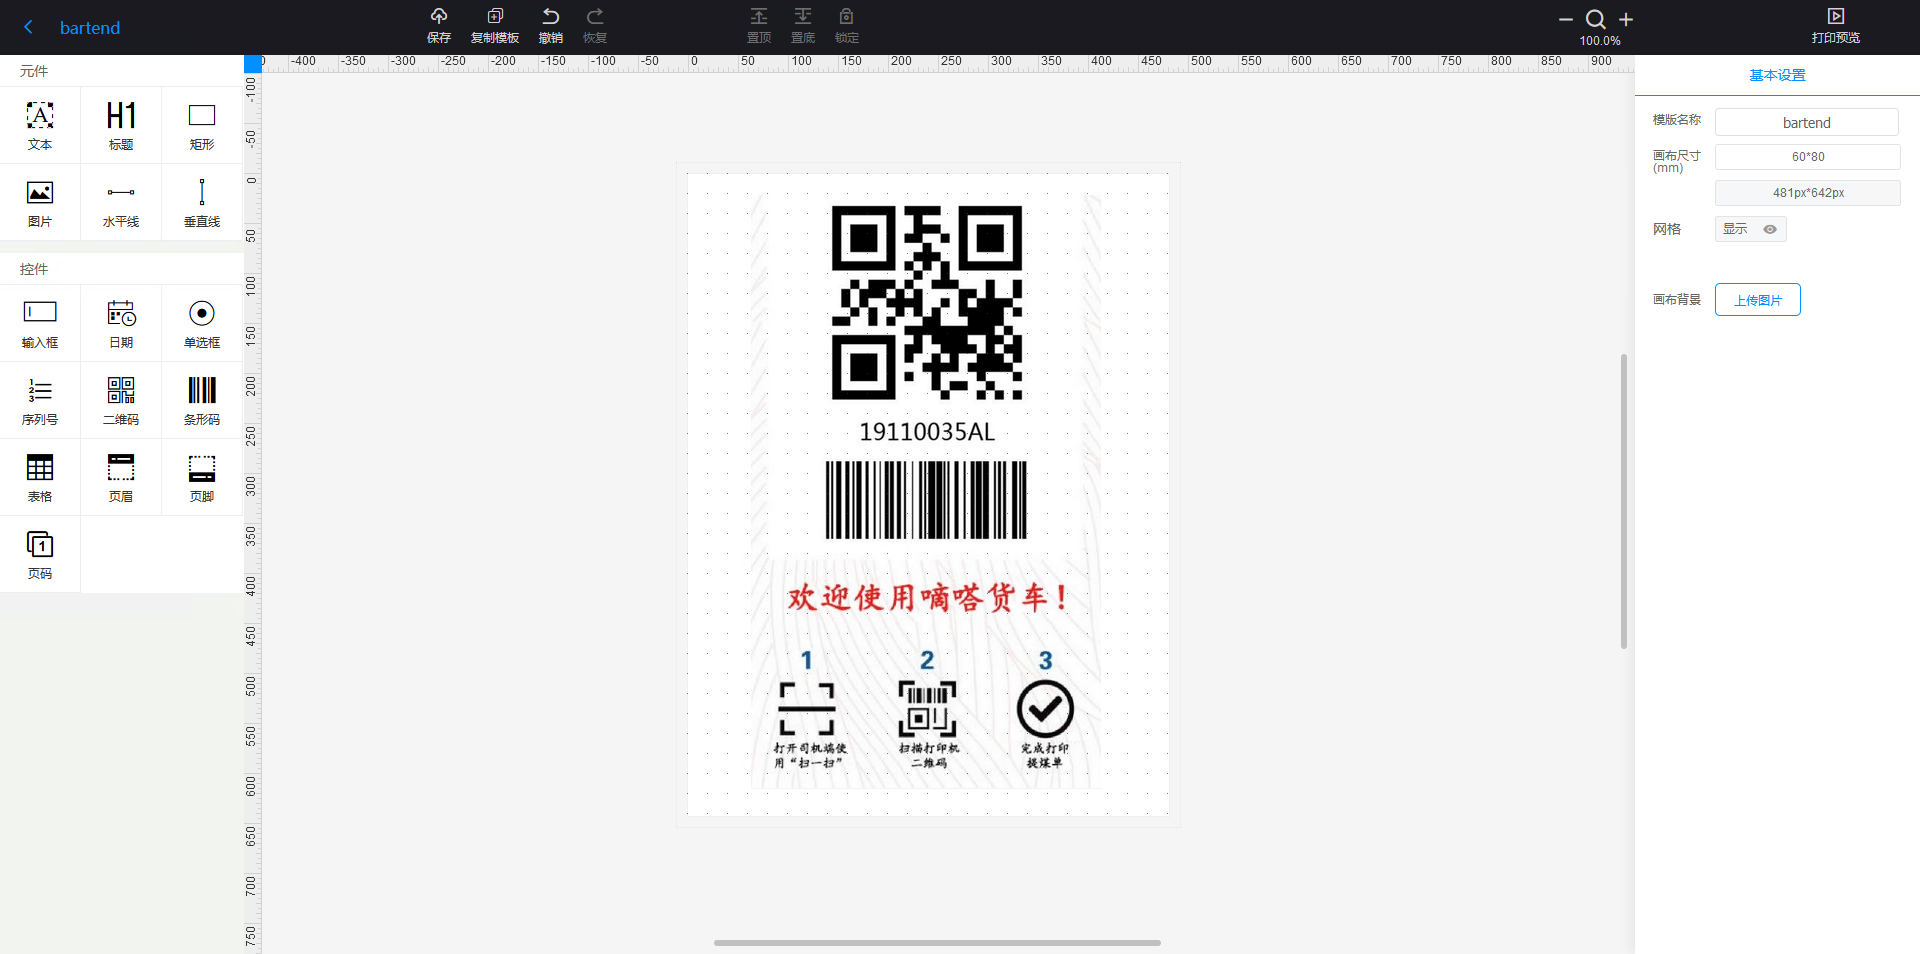The image size is (1920, 954).
Task: Click the step 3 checkmark graphic
Action: (x=1045, y=709)
